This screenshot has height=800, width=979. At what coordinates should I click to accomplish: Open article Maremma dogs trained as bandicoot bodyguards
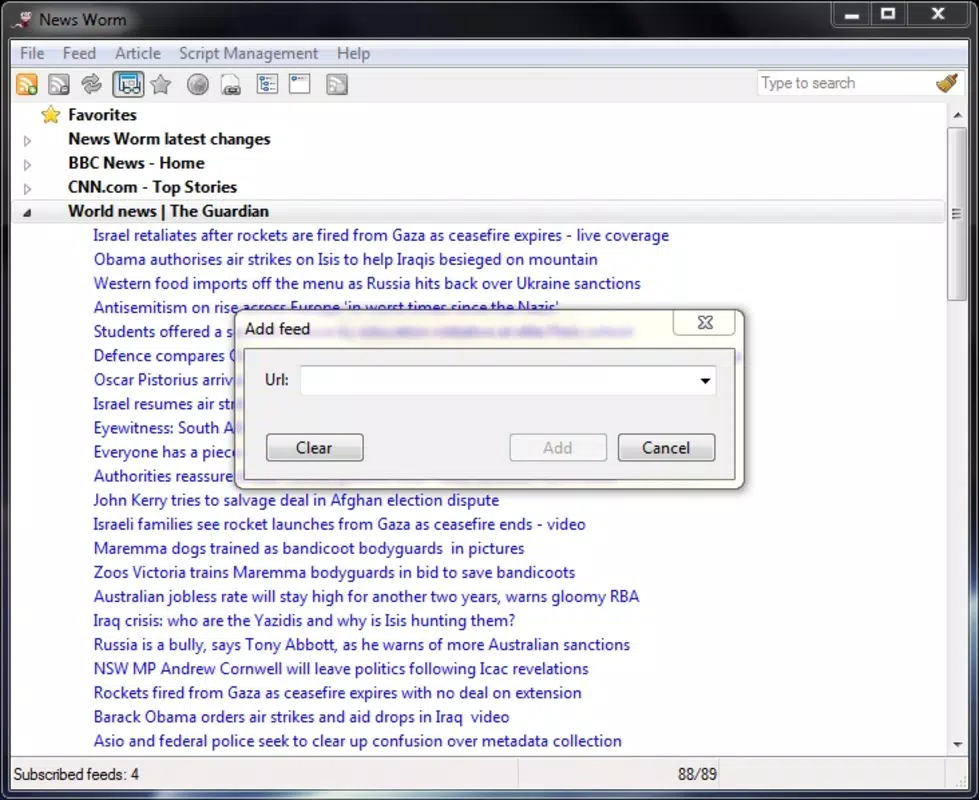(309, 548)
